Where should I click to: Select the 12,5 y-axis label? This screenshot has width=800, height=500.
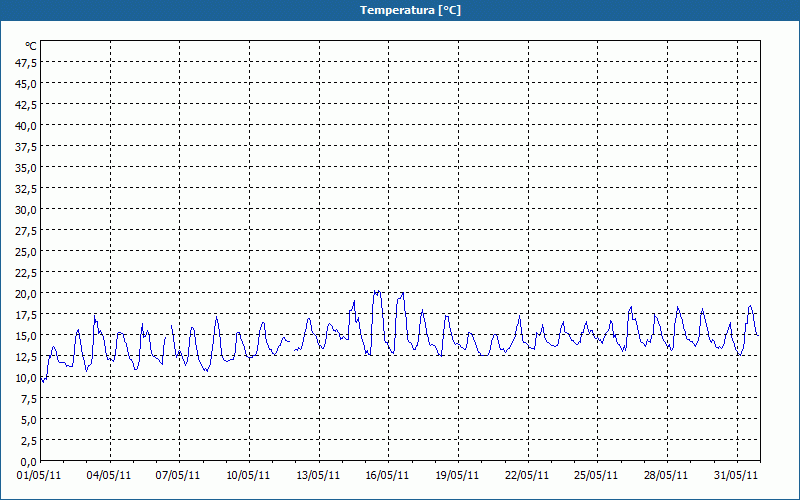(x=27, y=357)
